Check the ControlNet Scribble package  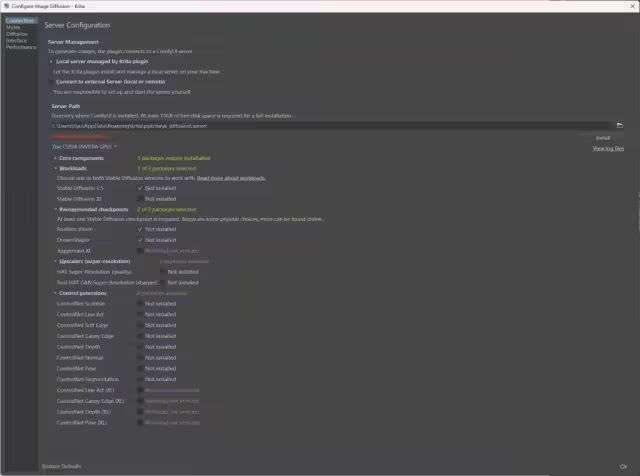[x=140, y=304]
